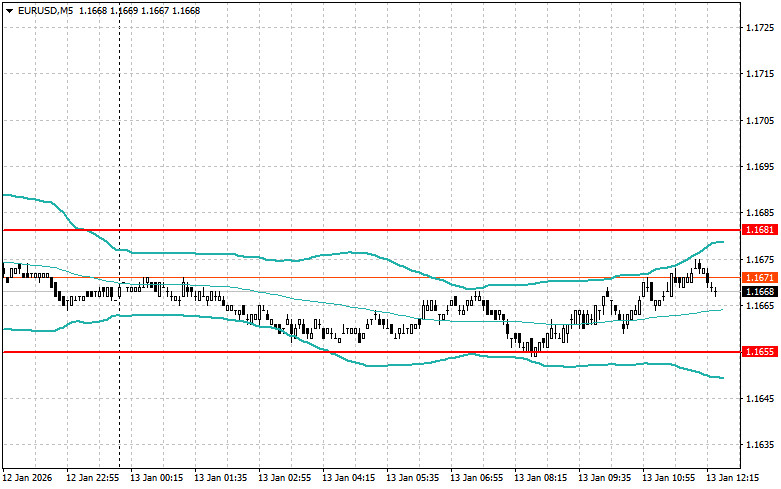
Task: Click the 1.1695 price scale value
Action: (x=760, y=167)
